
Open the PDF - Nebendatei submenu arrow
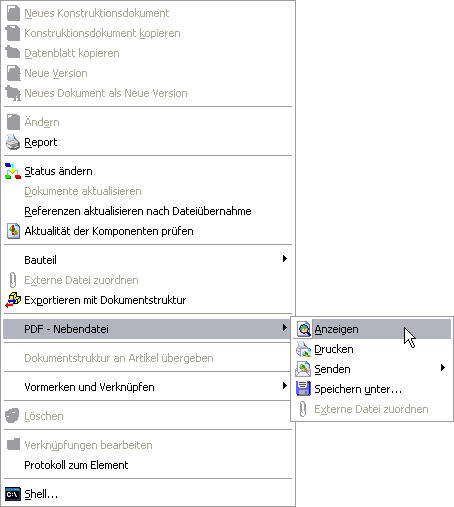pyautogui.click(x=284, y=328)
